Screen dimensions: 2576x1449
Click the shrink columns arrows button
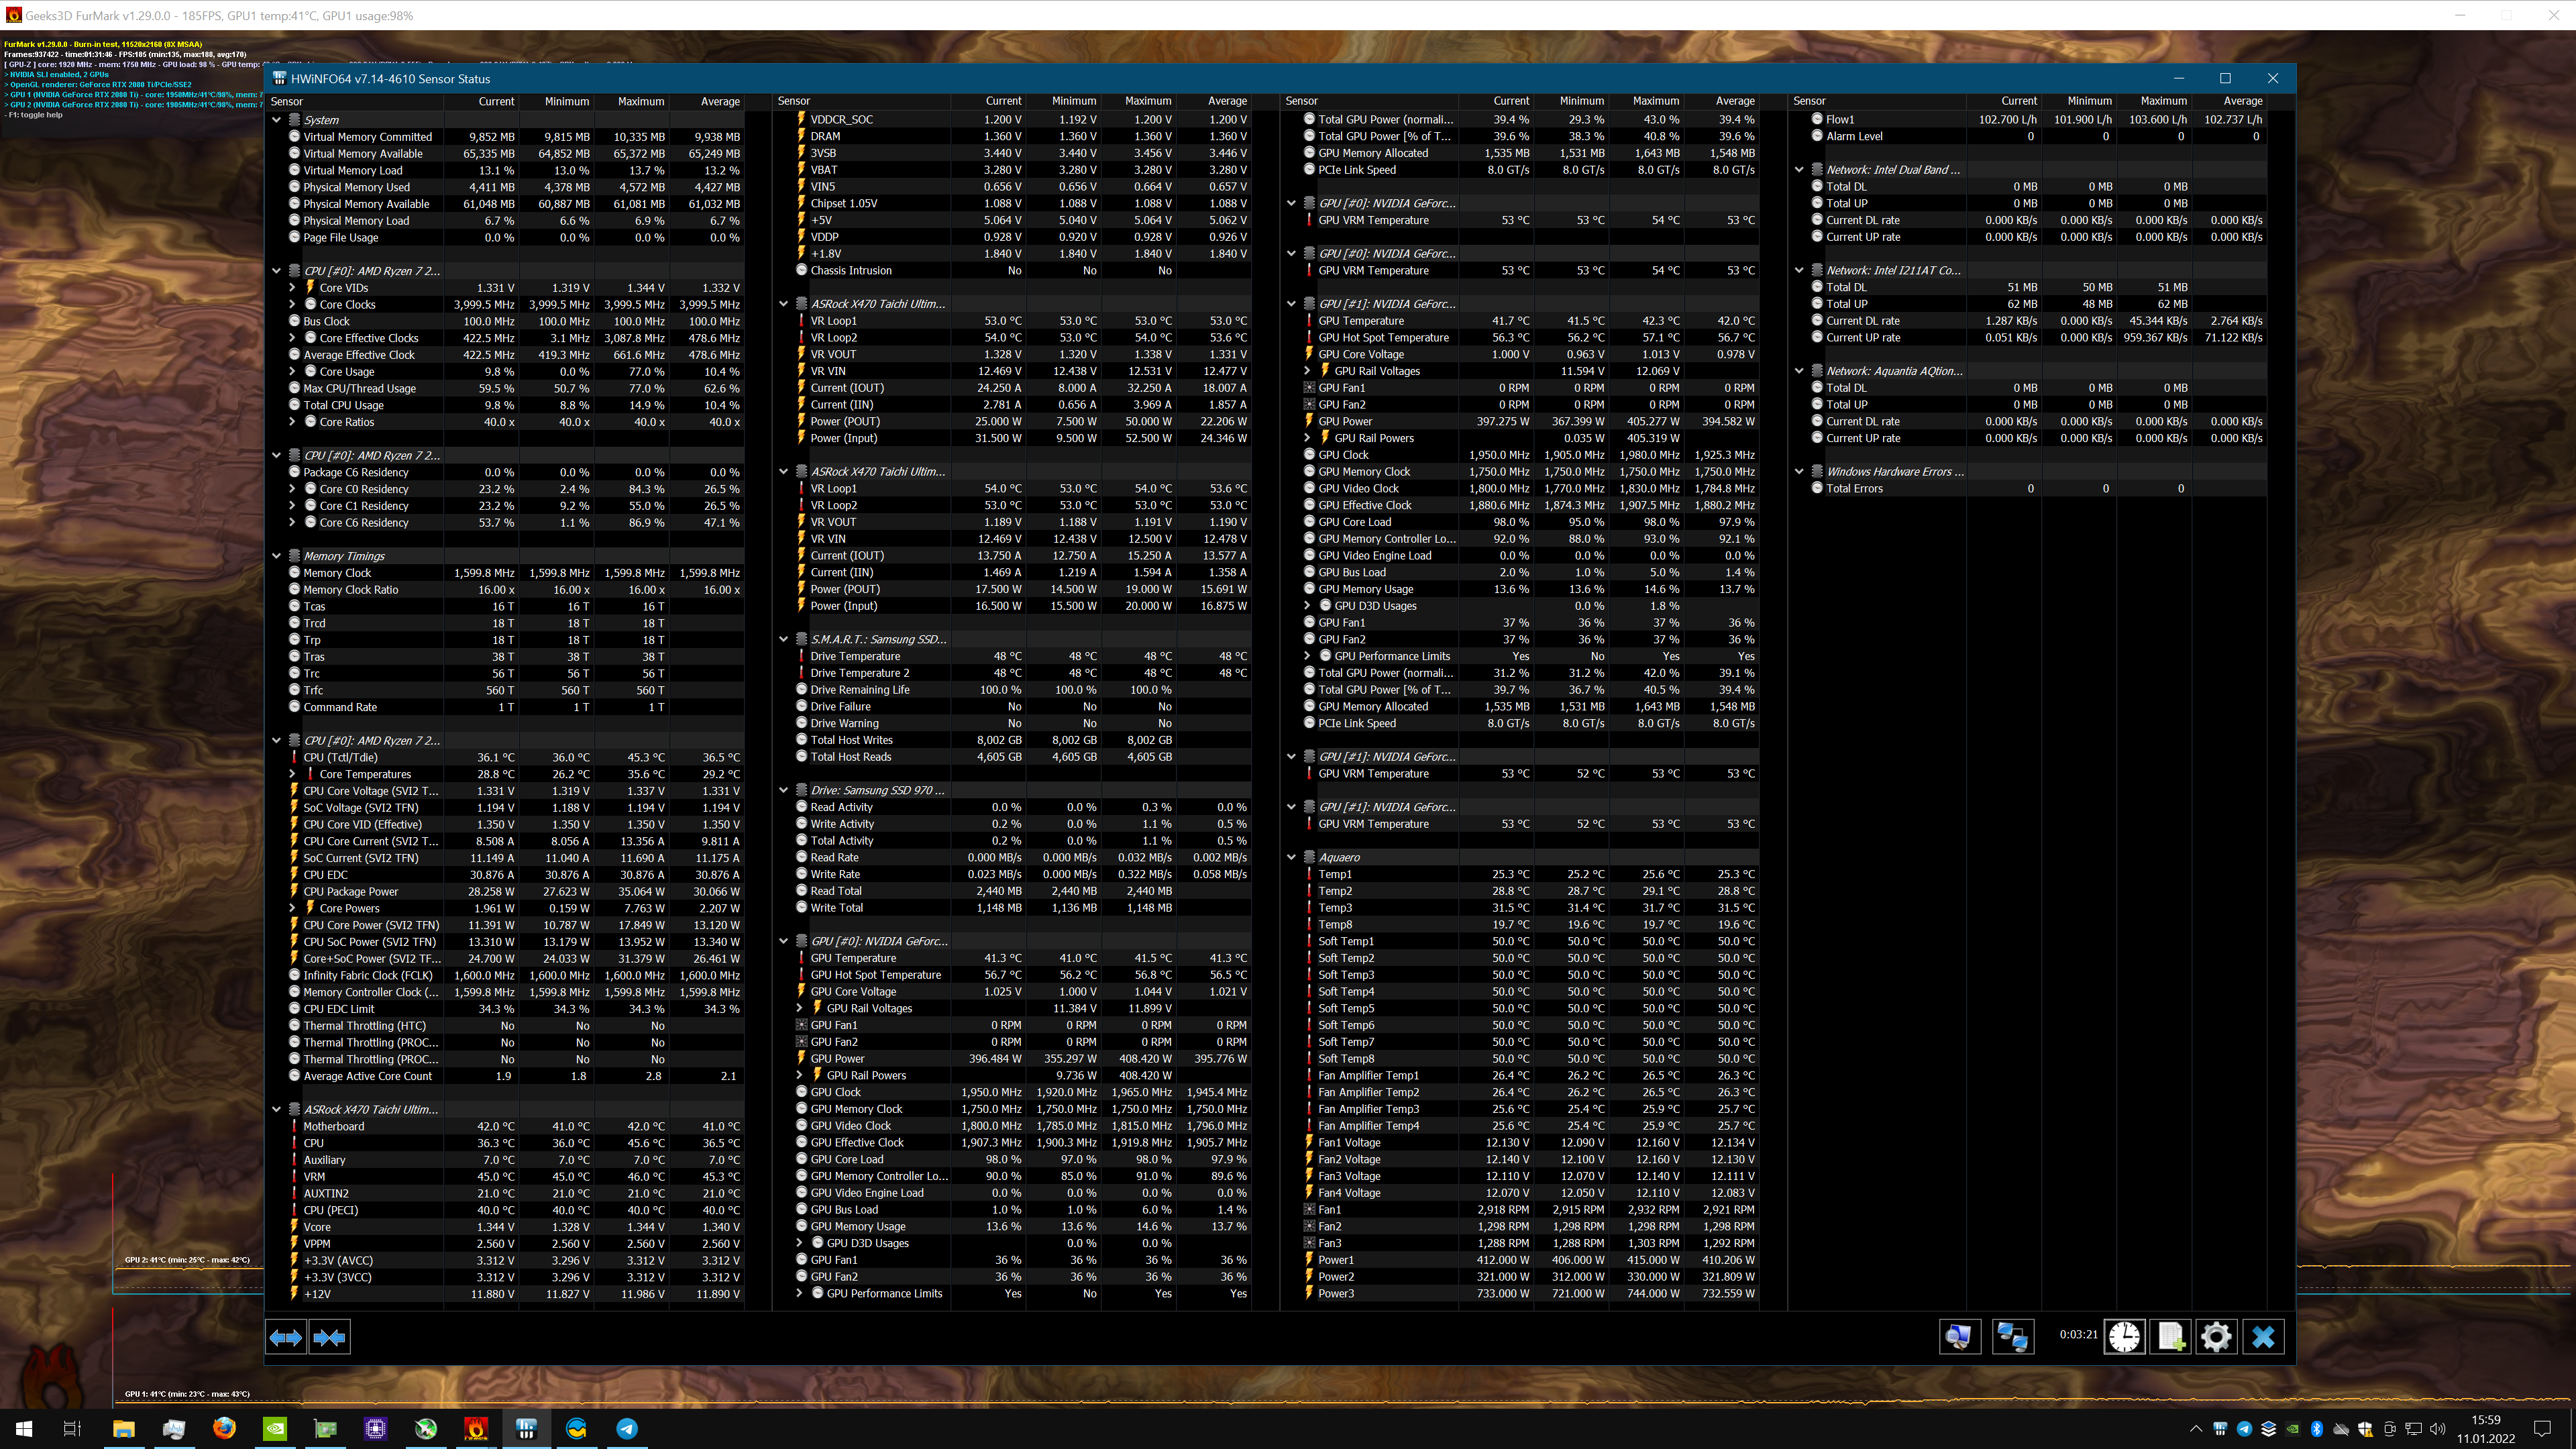[x=329, y=1337]
